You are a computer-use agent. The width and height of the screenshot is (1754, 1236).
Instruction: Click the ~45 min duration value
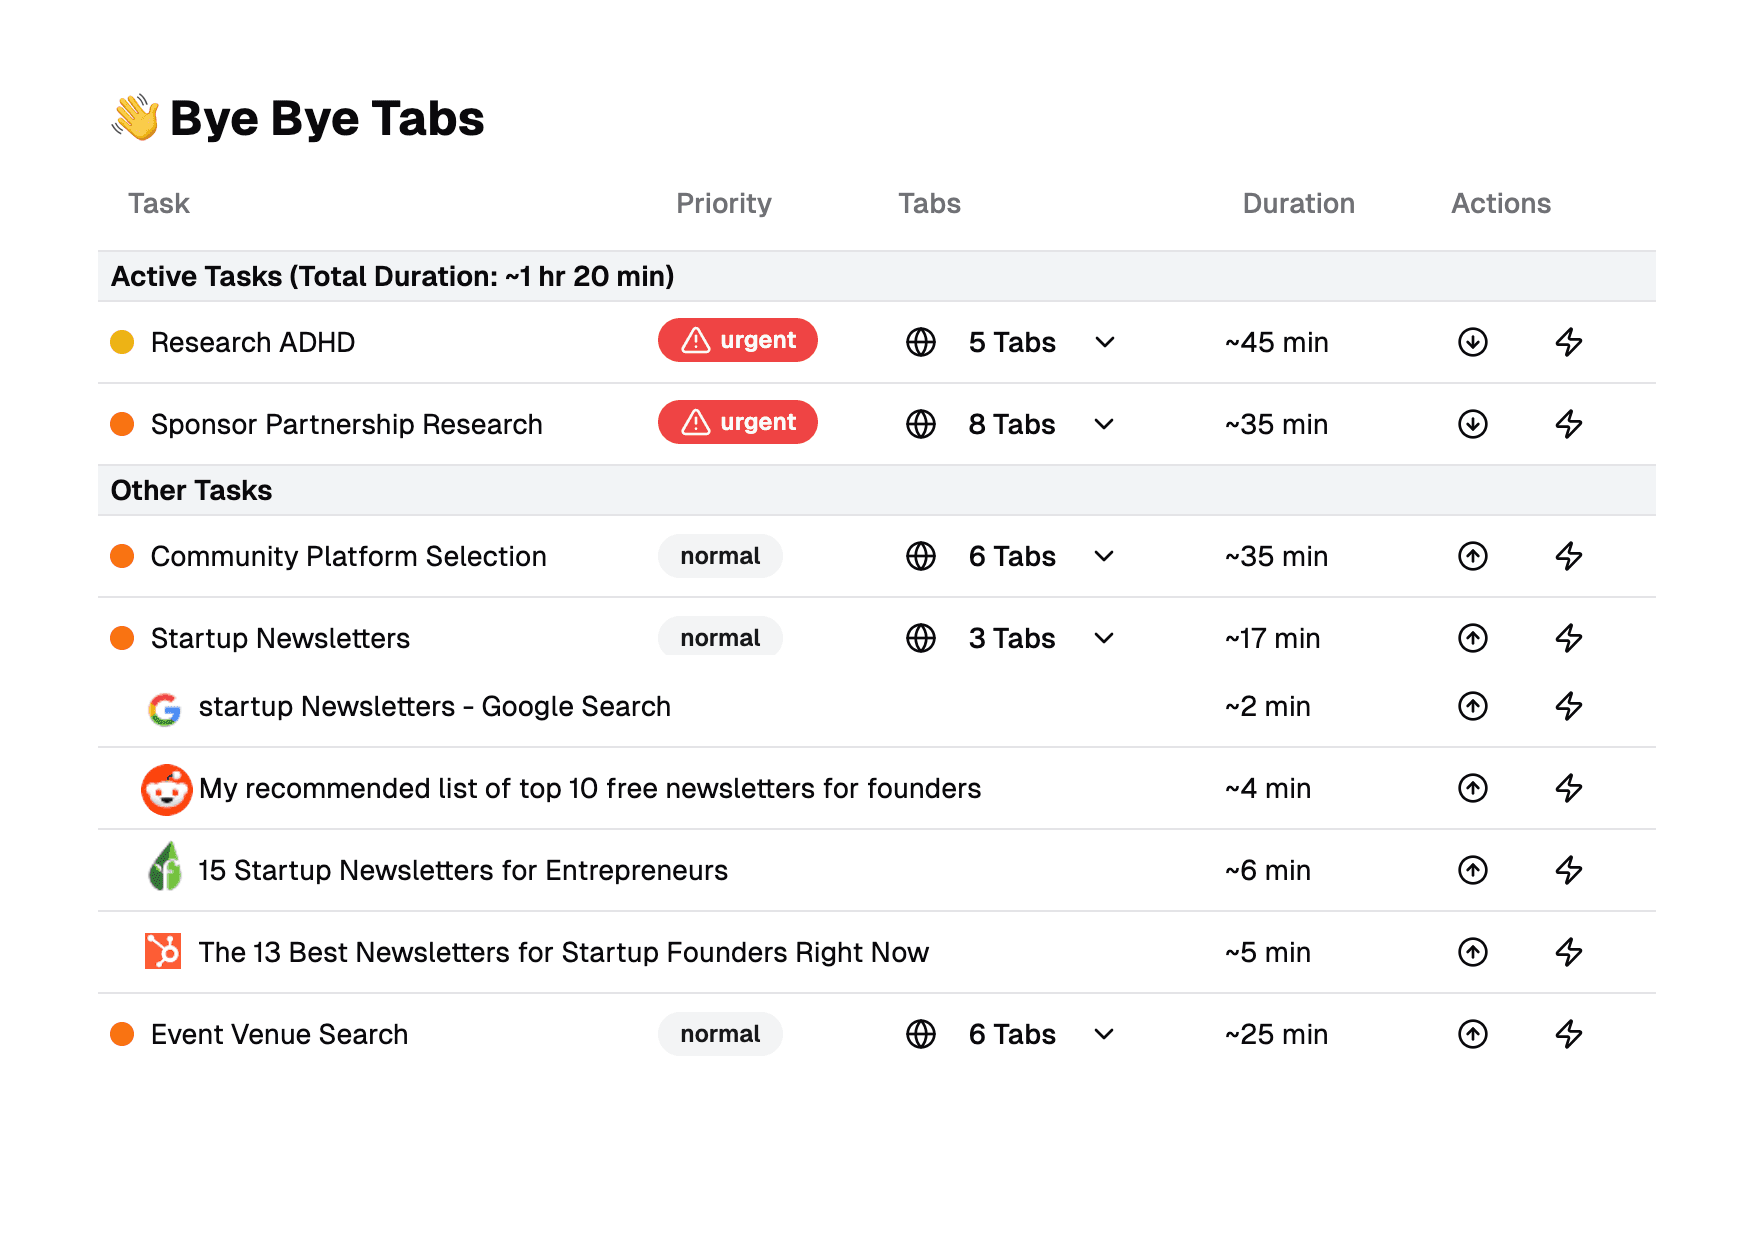pyautogui.click(x=1277, y=342)
